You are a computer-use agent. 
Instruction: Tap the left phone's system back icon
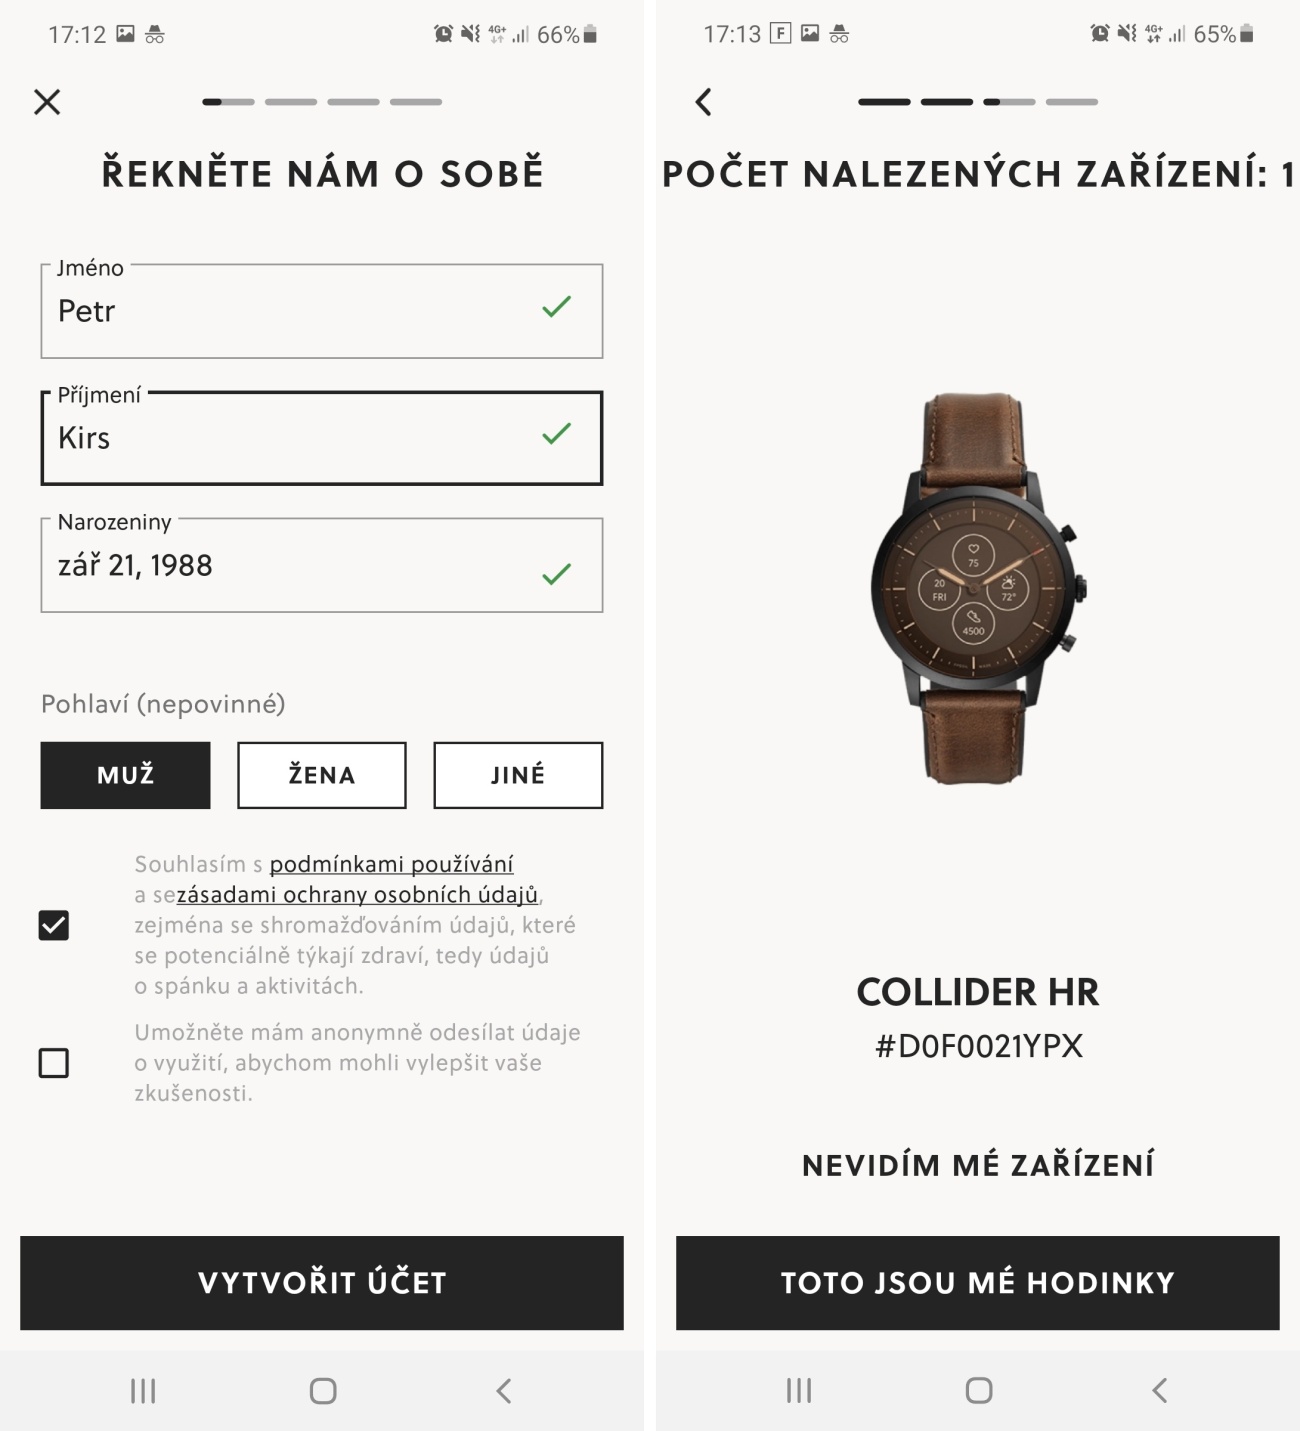[x=504, y=1391]
